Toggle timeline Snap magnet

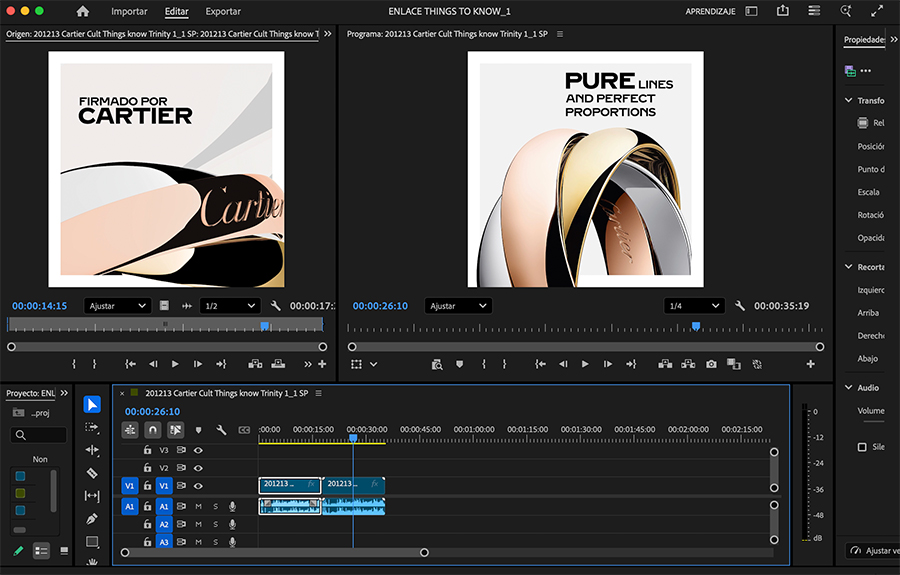coord(153,430)
